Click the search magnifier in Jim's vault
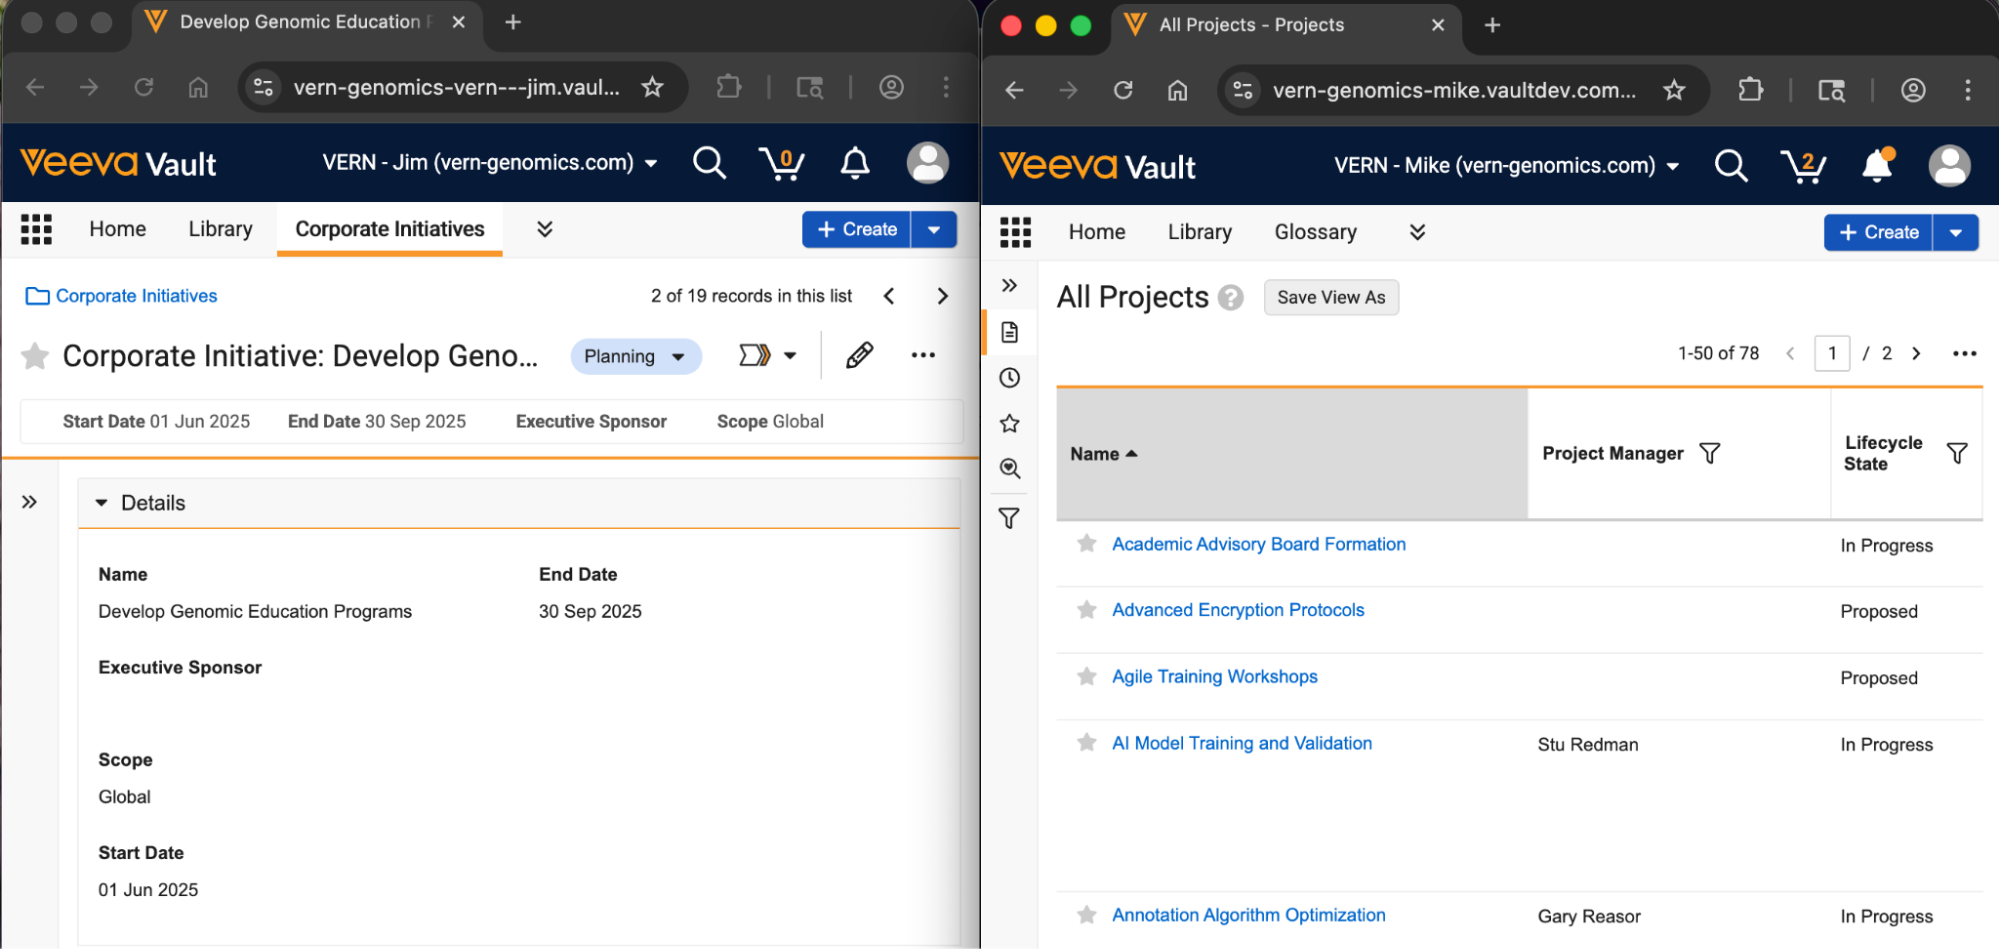The width and height of the screenshot is (1999, 949). [709, 163]
